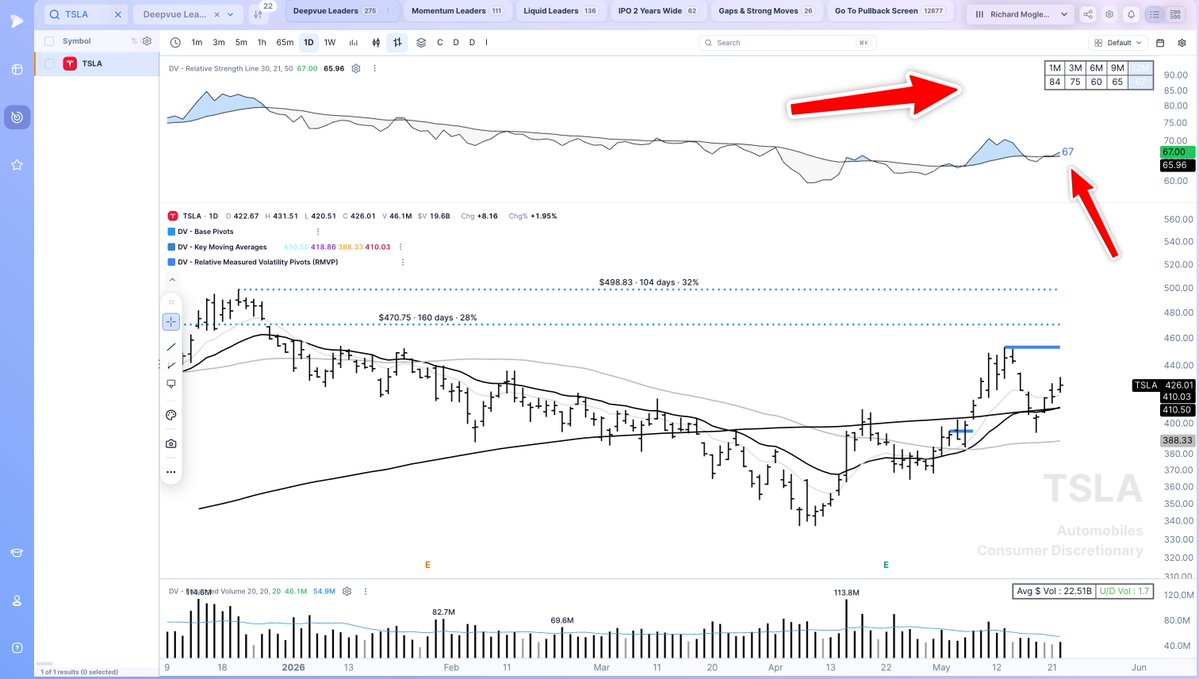Open the dashboard layout icon in the left sidebar
Image resolution: width=1199 pixels, height=679 pixels.
pyautogui.click(x=17, y=70)
